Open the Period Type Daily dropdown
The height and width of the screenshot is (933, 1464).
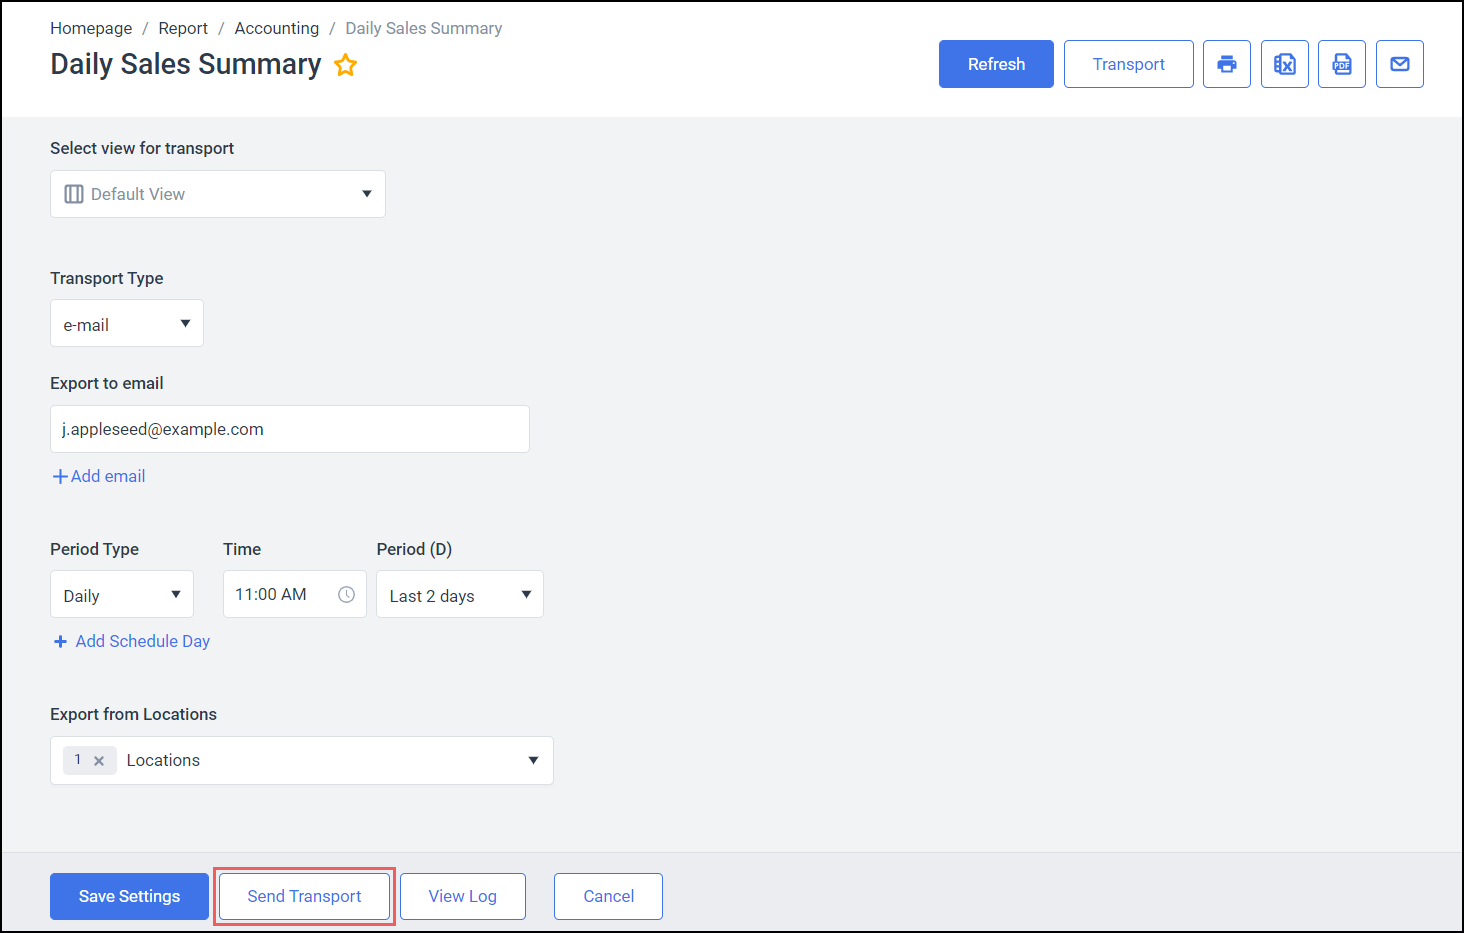[x=122, y=595]
